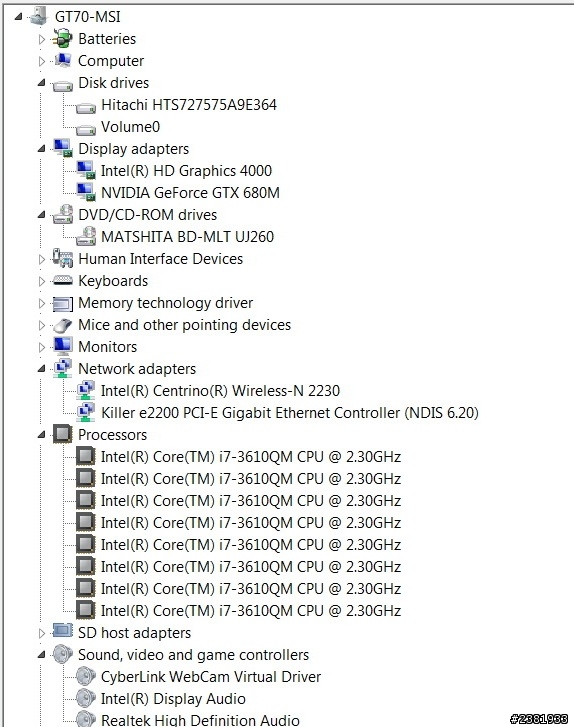The height and width of the screenshot is (727, 574).
Task: Select 'Intel(R) Centrino(R) Wireless-N 2230' text
Action: click(x=220, y=390)
